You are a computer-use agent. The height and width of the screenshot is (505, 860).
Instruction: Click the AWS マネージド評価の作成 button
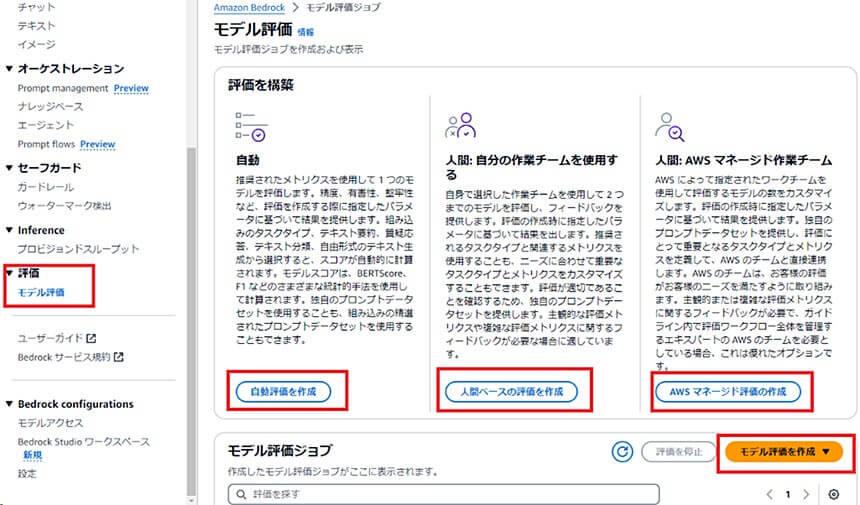click(x=728, y=391)
